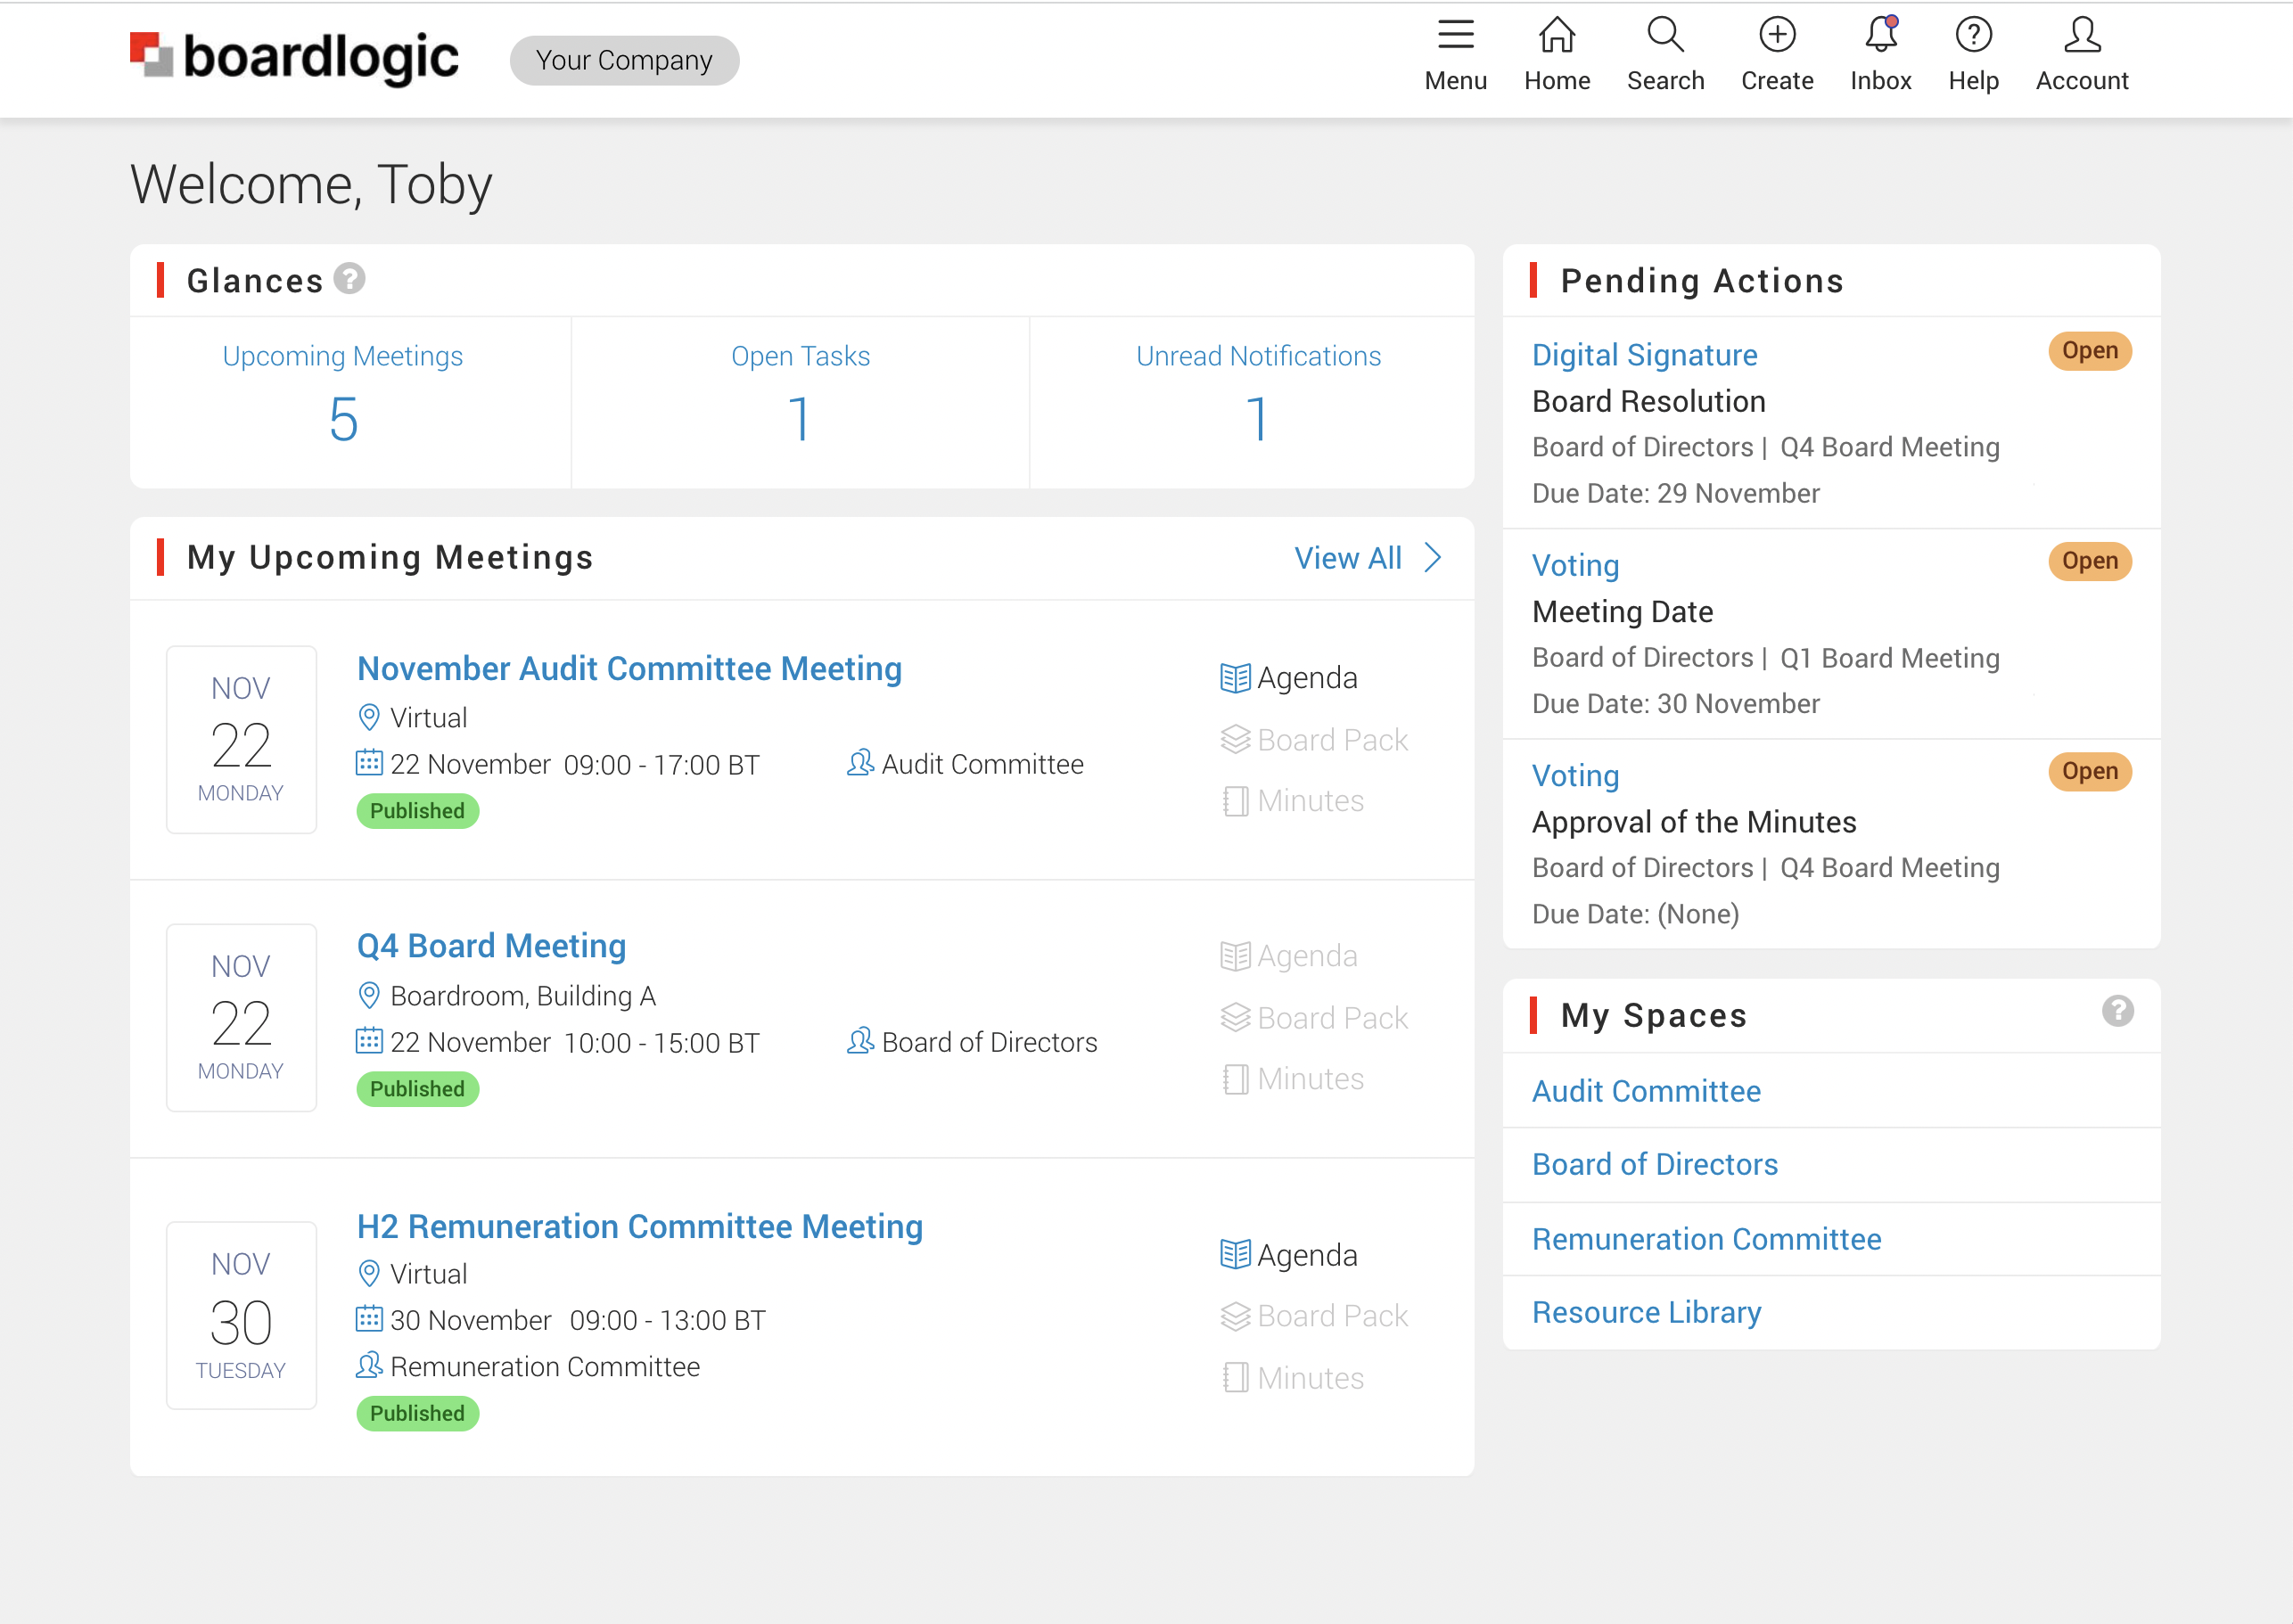2293x1624 pixels.
Task: Click the Your Company selector pill
Action: [x=624, y=60]
